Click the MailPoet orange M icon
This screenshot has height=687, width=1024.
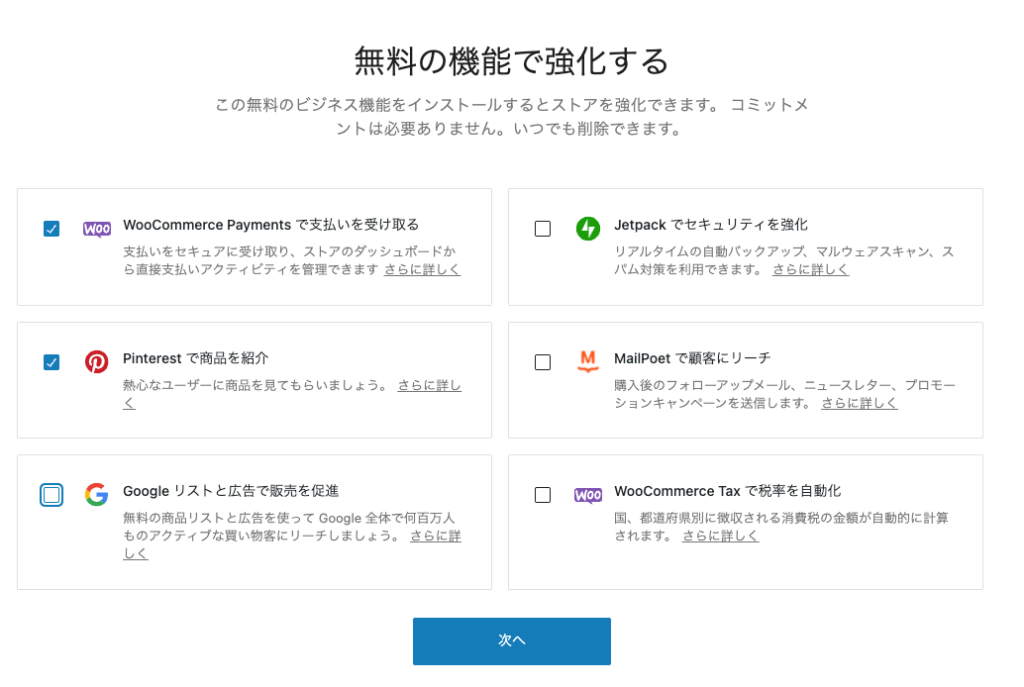tap(588, 362)
